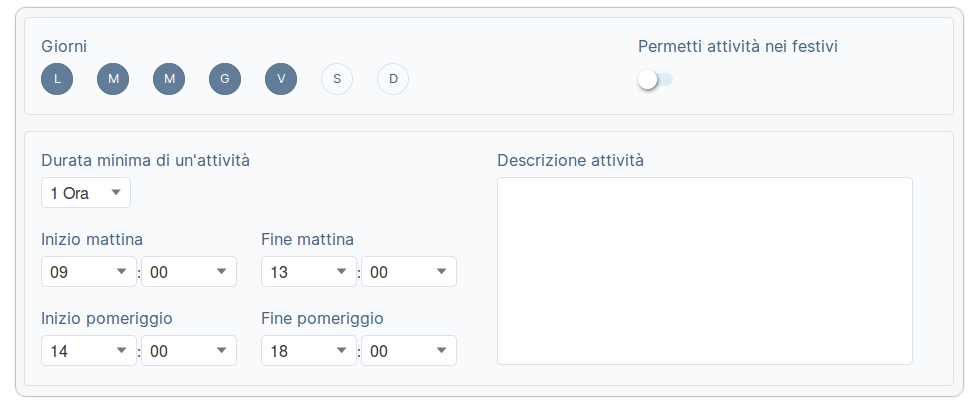Enable Permetti attività nei festivi switch

(x=656, y=79)
